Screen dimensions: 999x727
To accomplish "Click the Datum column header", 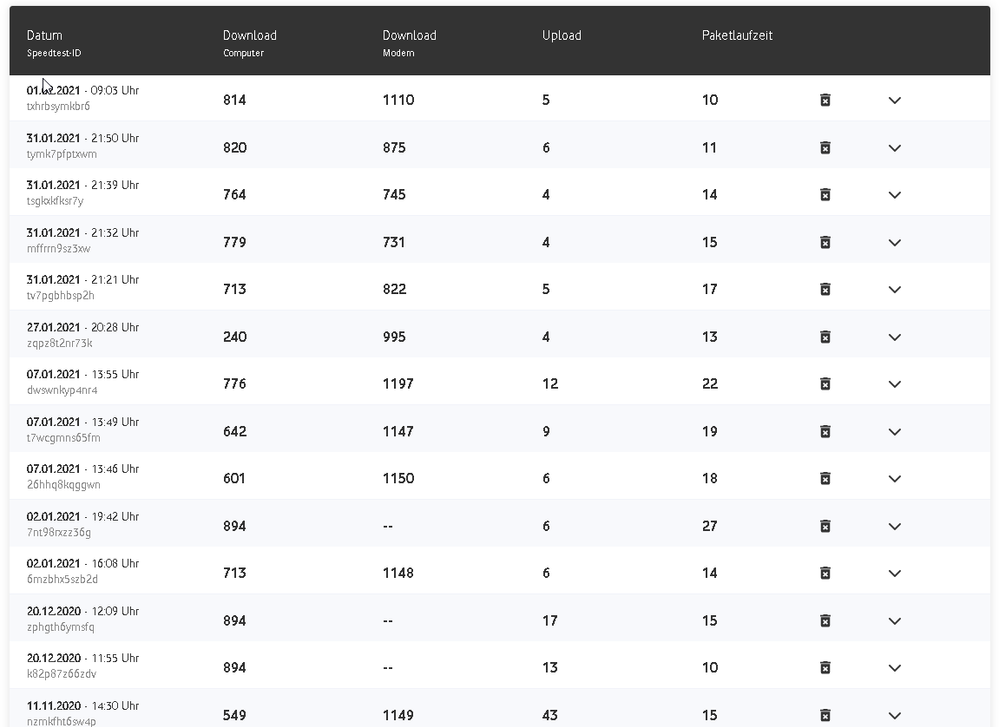I will tap(44, 36).
